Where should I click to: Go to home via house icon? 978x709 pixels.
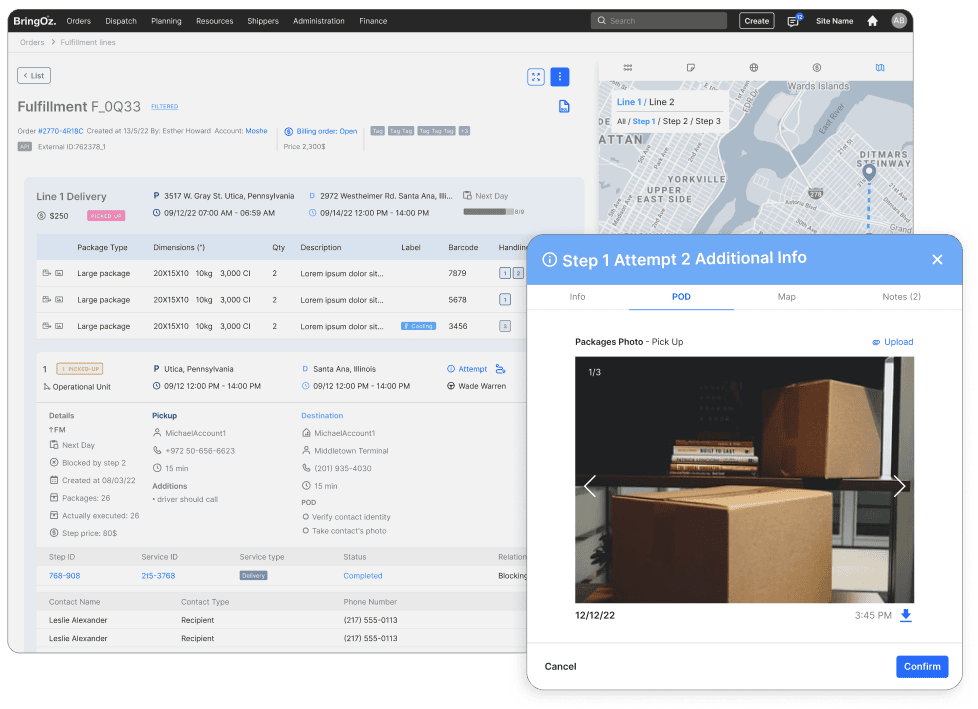pyautogui.click(x=873, y=21)
